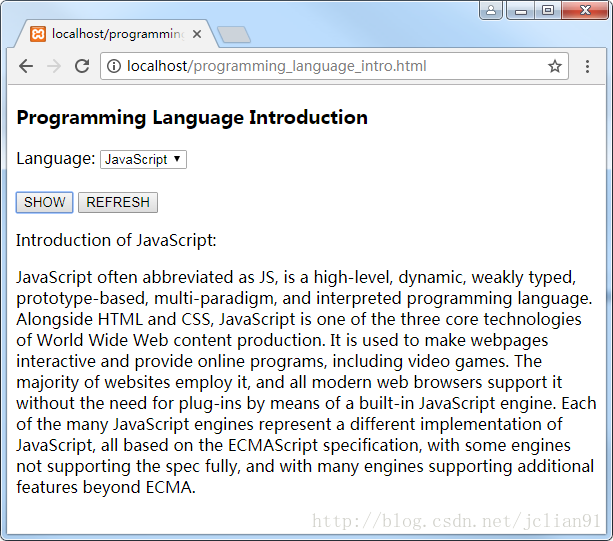
Task: Click the XAMPP favicon on the tab
Action: point(38,34)
